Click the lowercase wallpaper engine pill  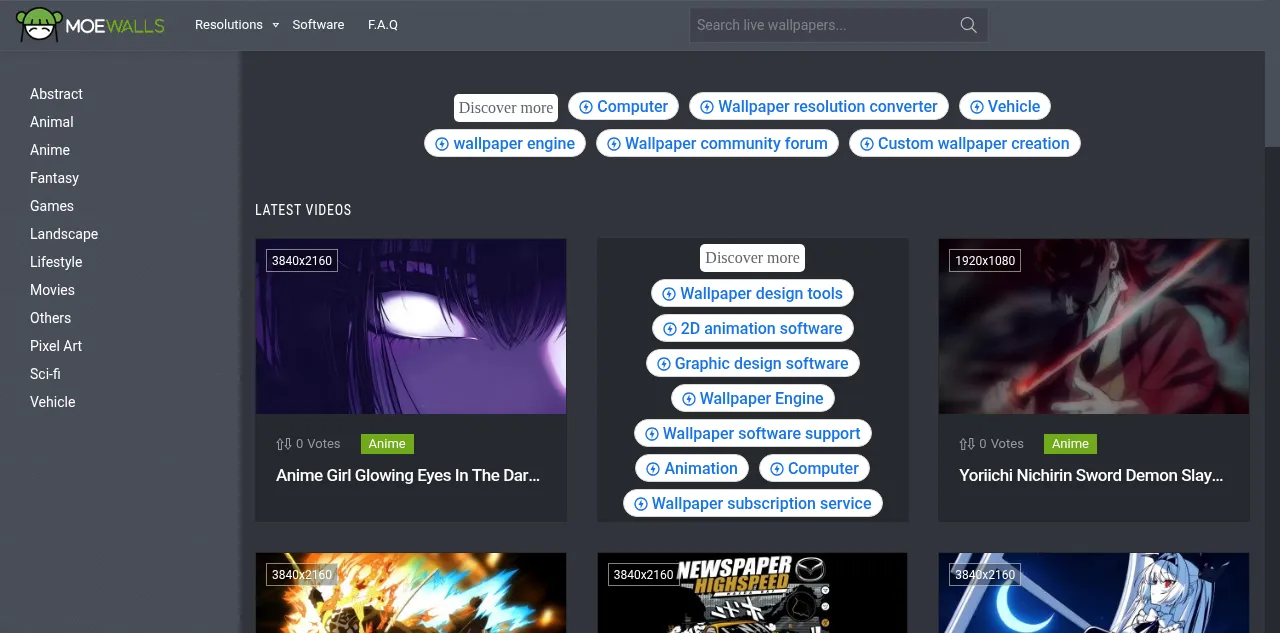(505, 143)
